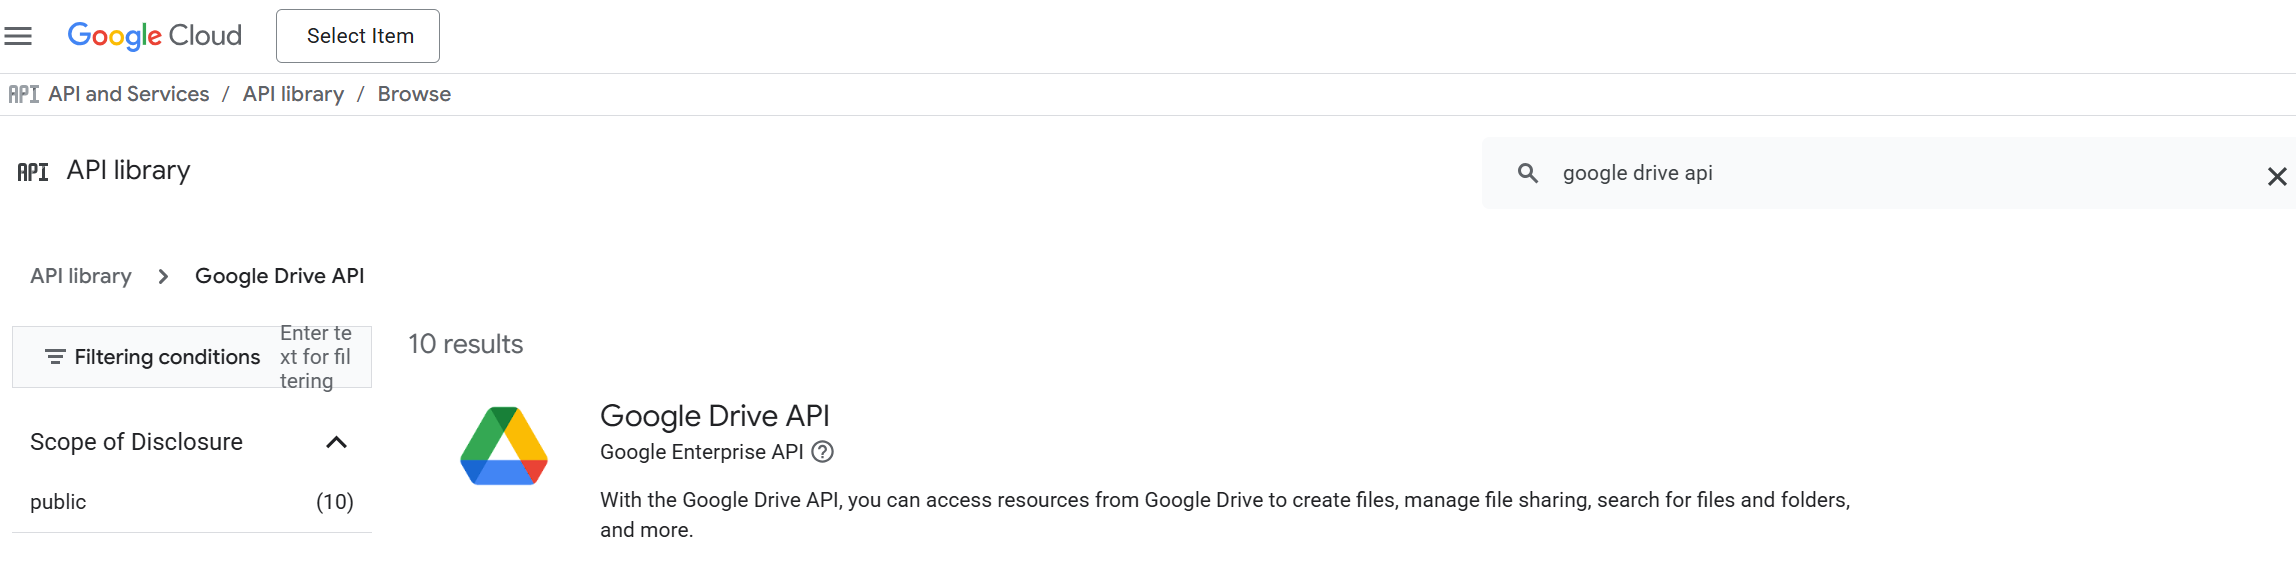Focus the Enter text for filtering field
The width and height of the screenshot is (2296, 565).
pyautogui.click(x=316, y=357)
